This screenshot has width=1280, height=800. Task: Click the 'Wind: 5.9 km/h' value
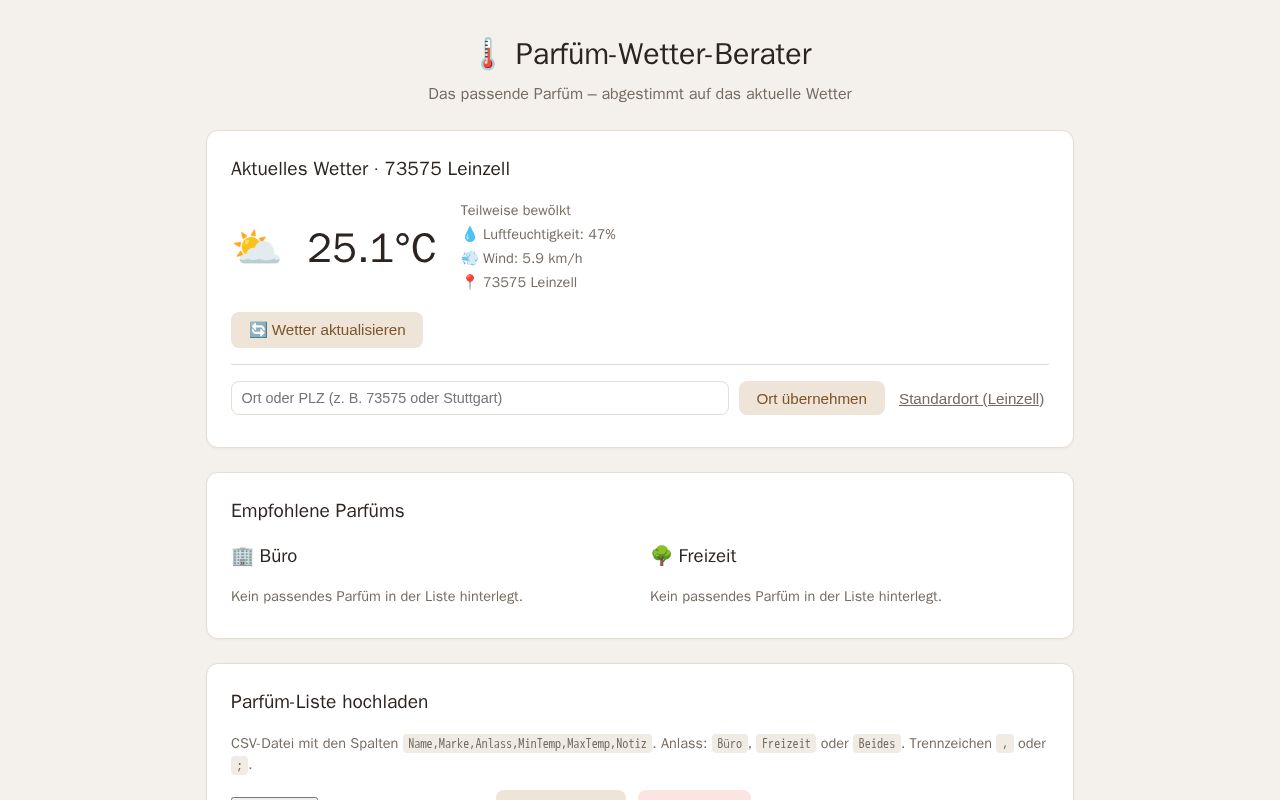coord(533,258)
